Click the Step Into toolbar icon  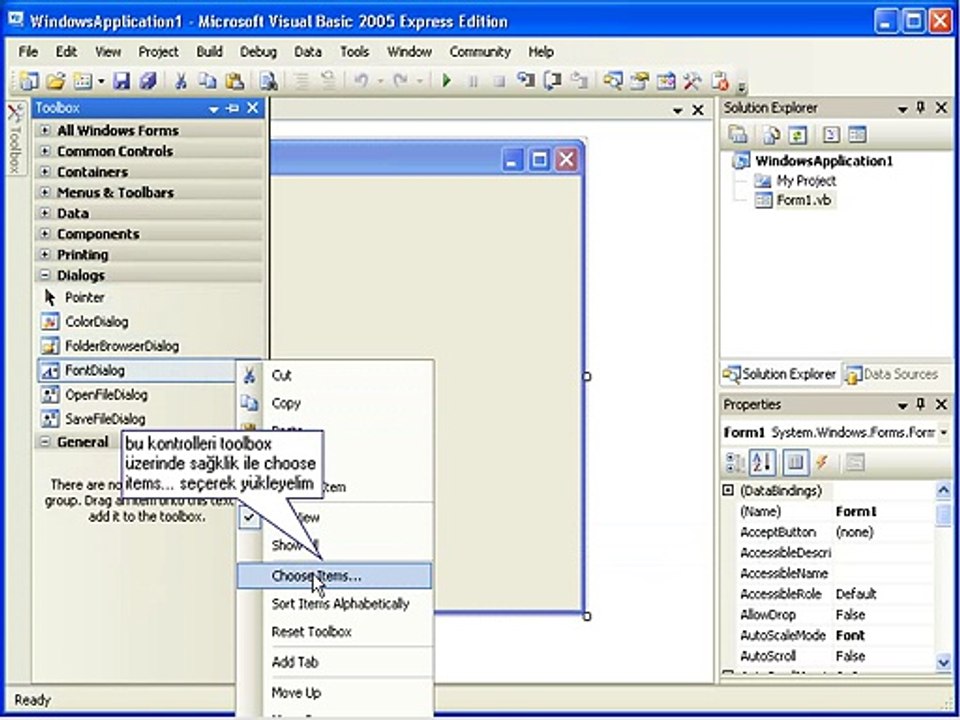click(525, 81)
